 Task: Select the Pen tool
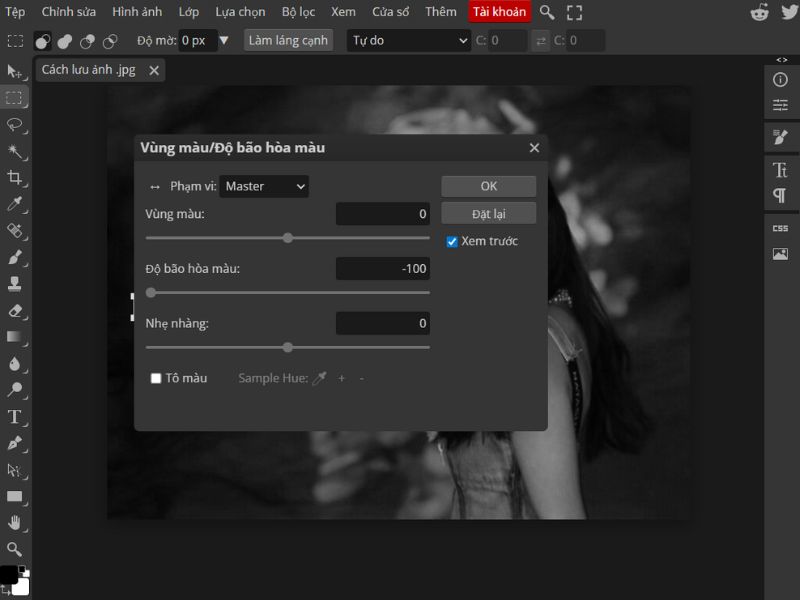coord(14,443)
